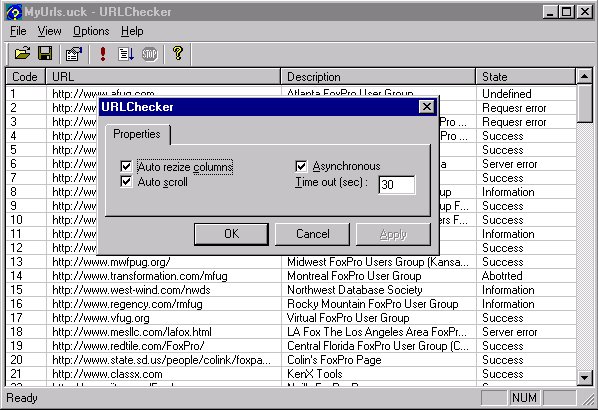The height and width of the screenshot is (410, 598).
Task: Click Montreal FoxPro User Group description
Action: [354, 276]
